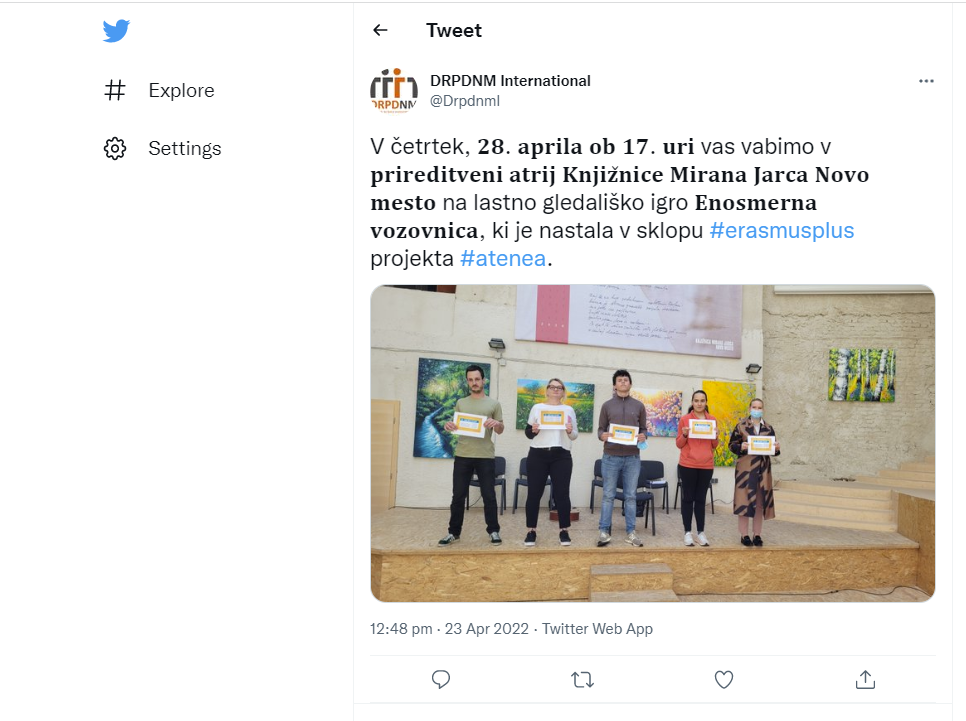The height and width of the screenshot is (721, 966).
Task: Click the Tweet header title
Action: (x=453, y=30)
